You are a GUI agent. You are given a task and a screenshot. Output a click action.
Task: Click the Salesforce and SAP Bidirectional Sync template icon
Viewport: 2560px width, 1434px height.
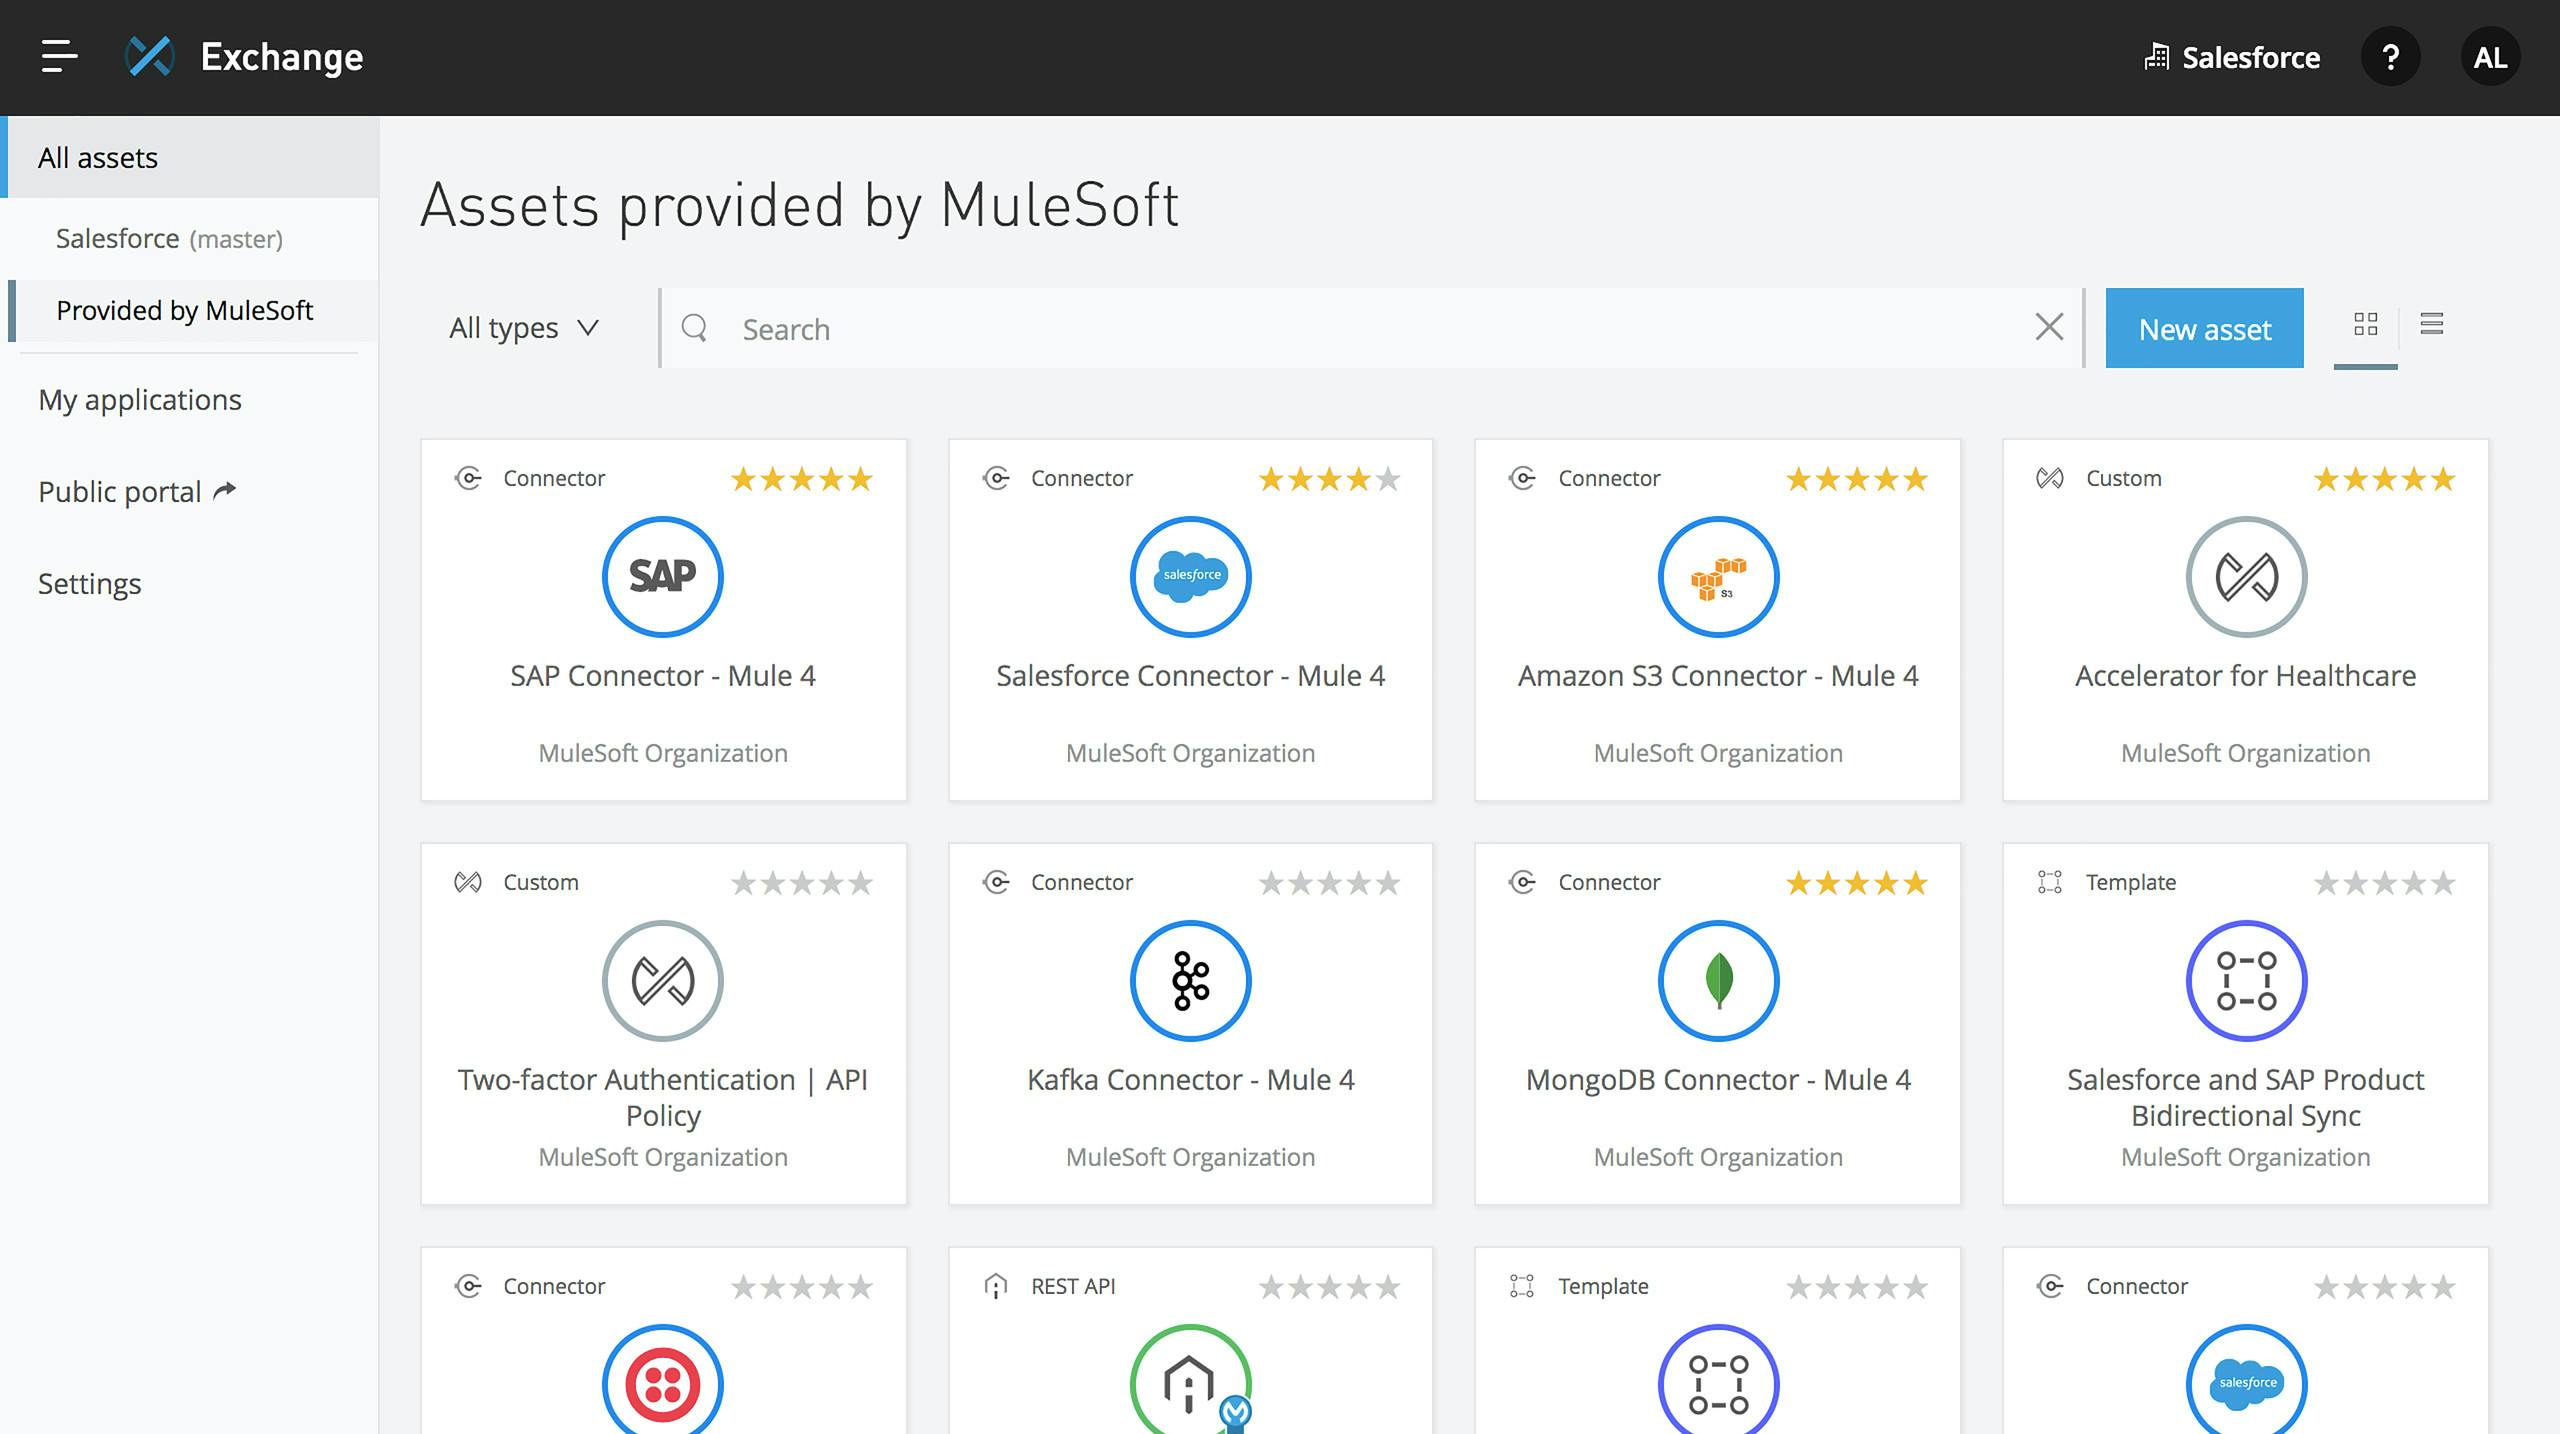[x=2245, y=981]
